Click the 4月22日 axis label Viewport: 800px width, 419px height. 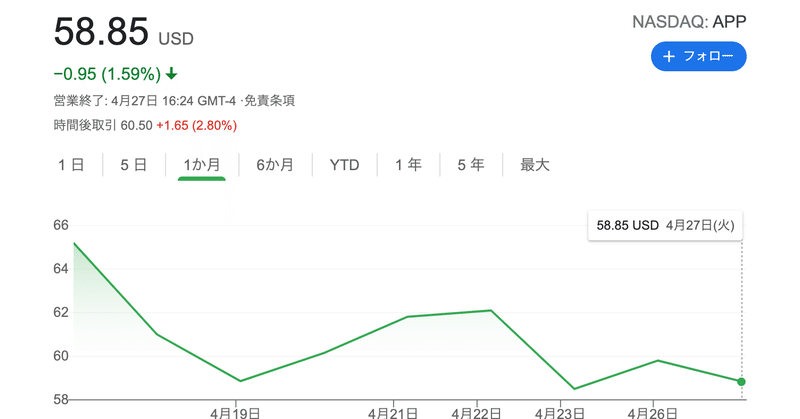[476, 412]
